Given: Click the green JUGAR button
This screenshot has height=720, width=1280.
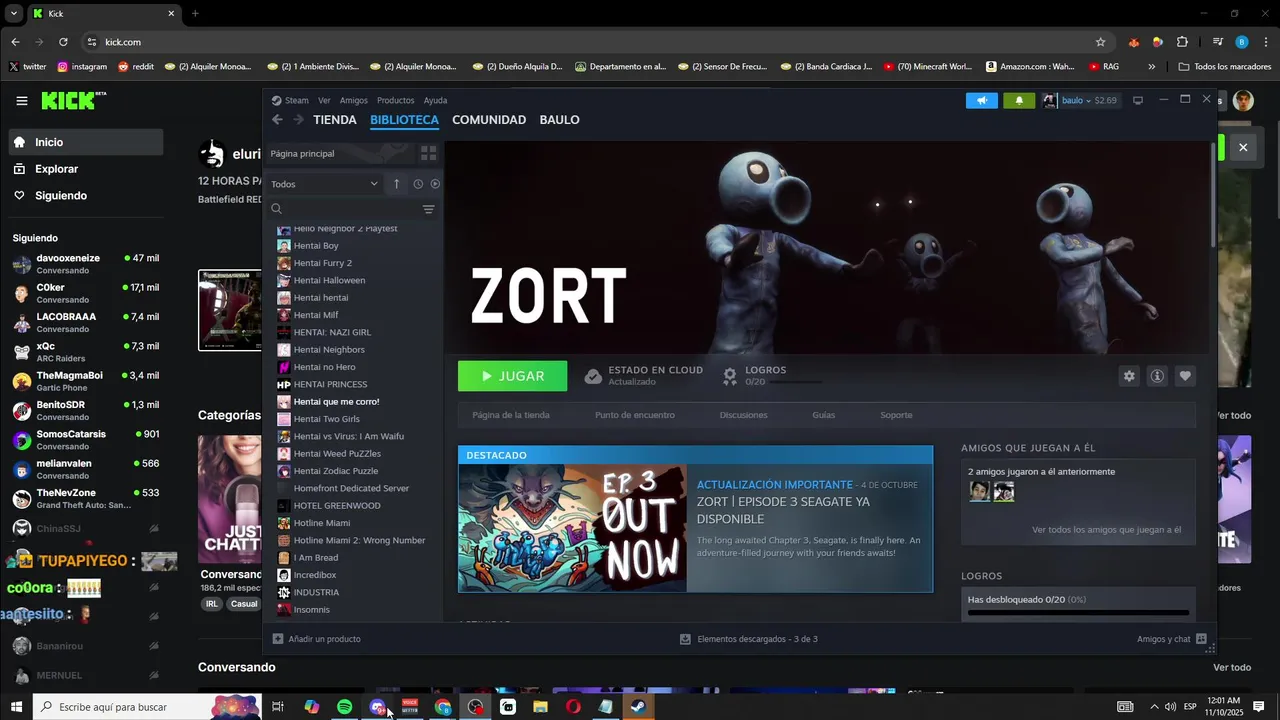Looking at the screenshot, I should click(512, 376).
